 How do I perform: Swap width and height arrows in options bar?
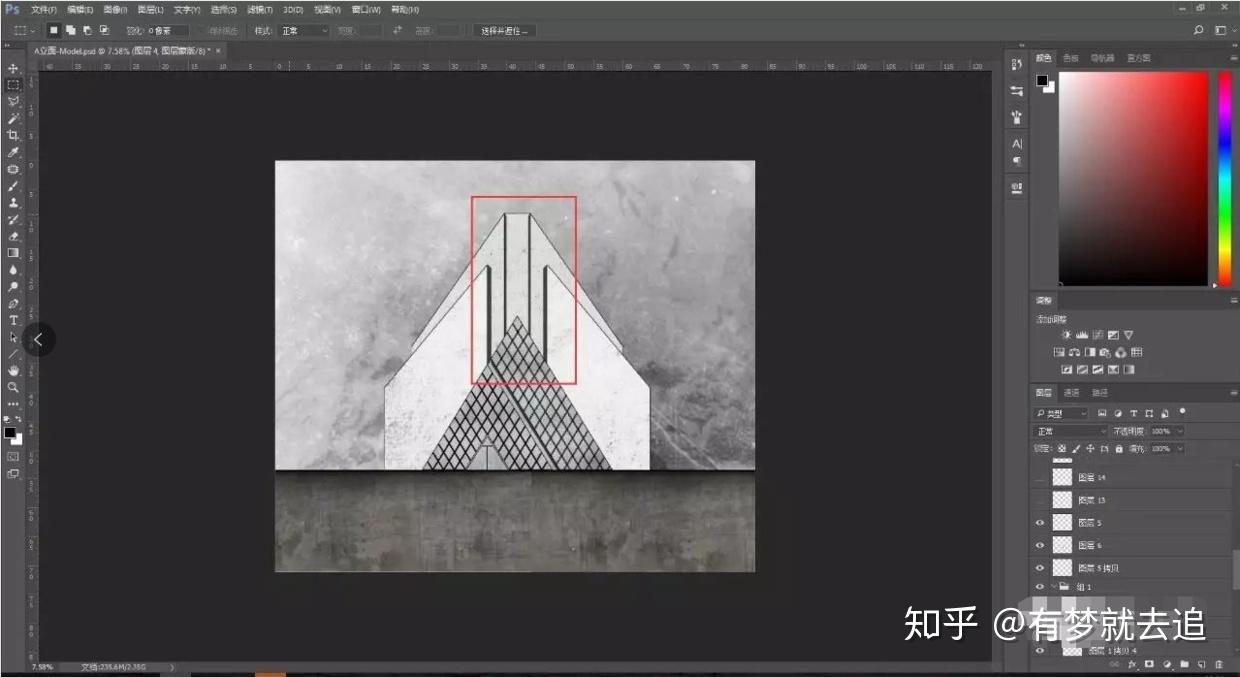coord(397,30)
